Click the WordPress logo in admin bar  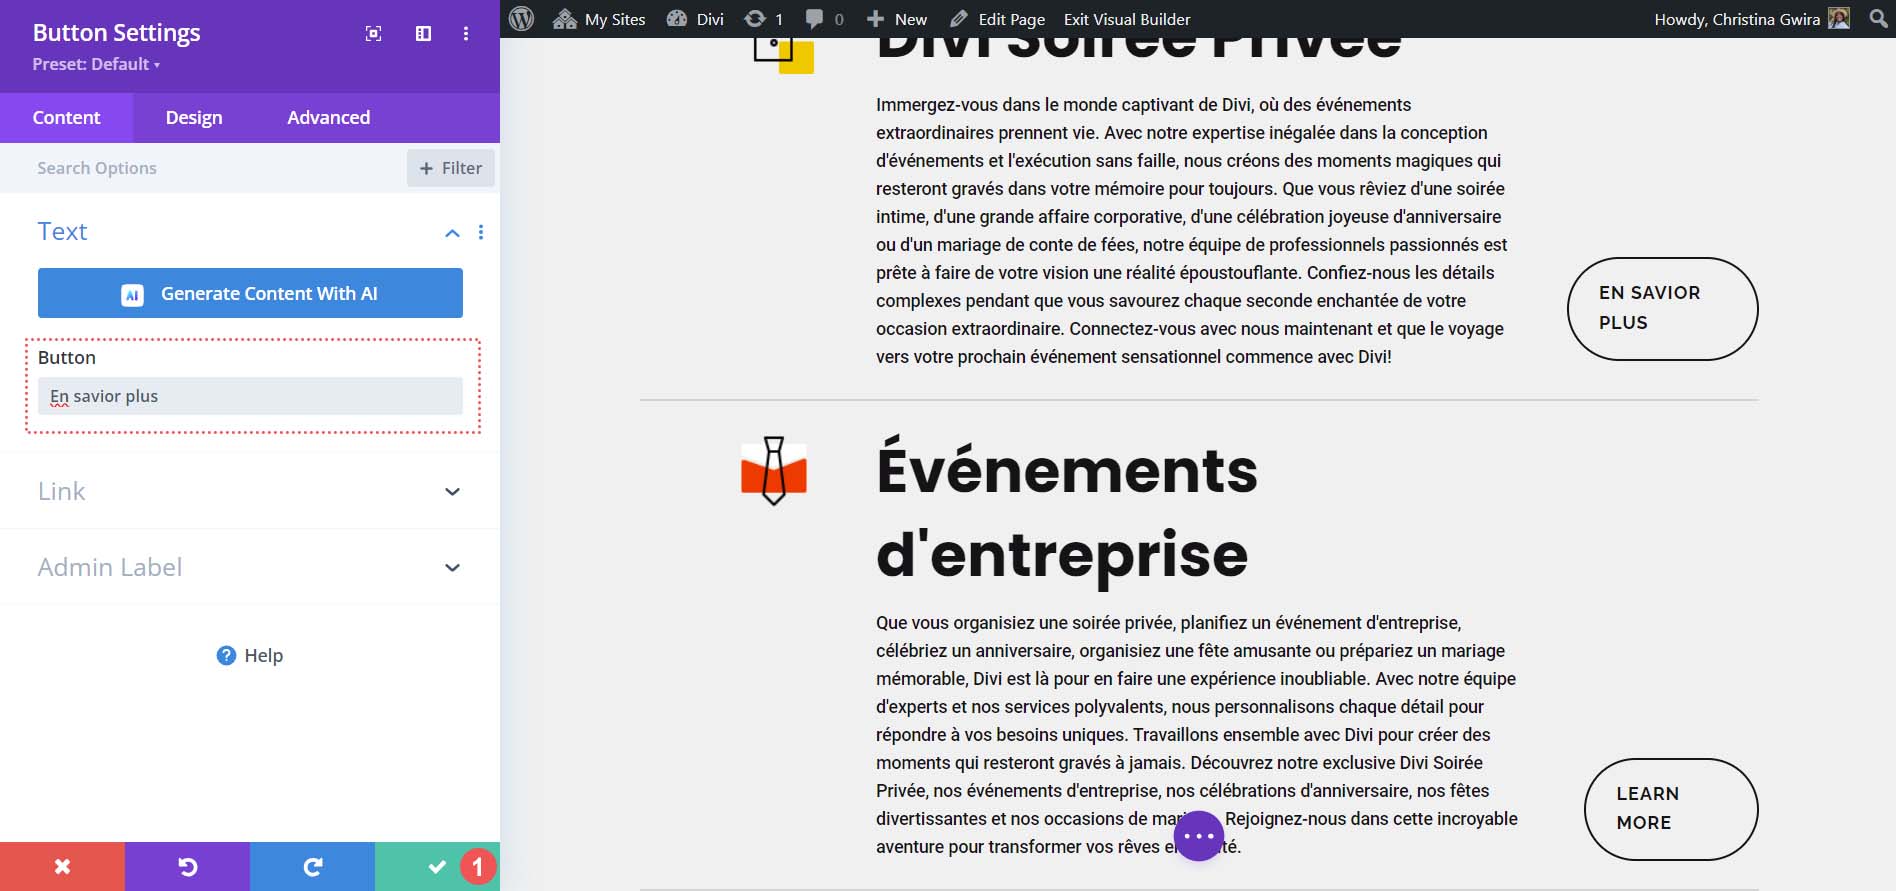[x=521, y=19]
